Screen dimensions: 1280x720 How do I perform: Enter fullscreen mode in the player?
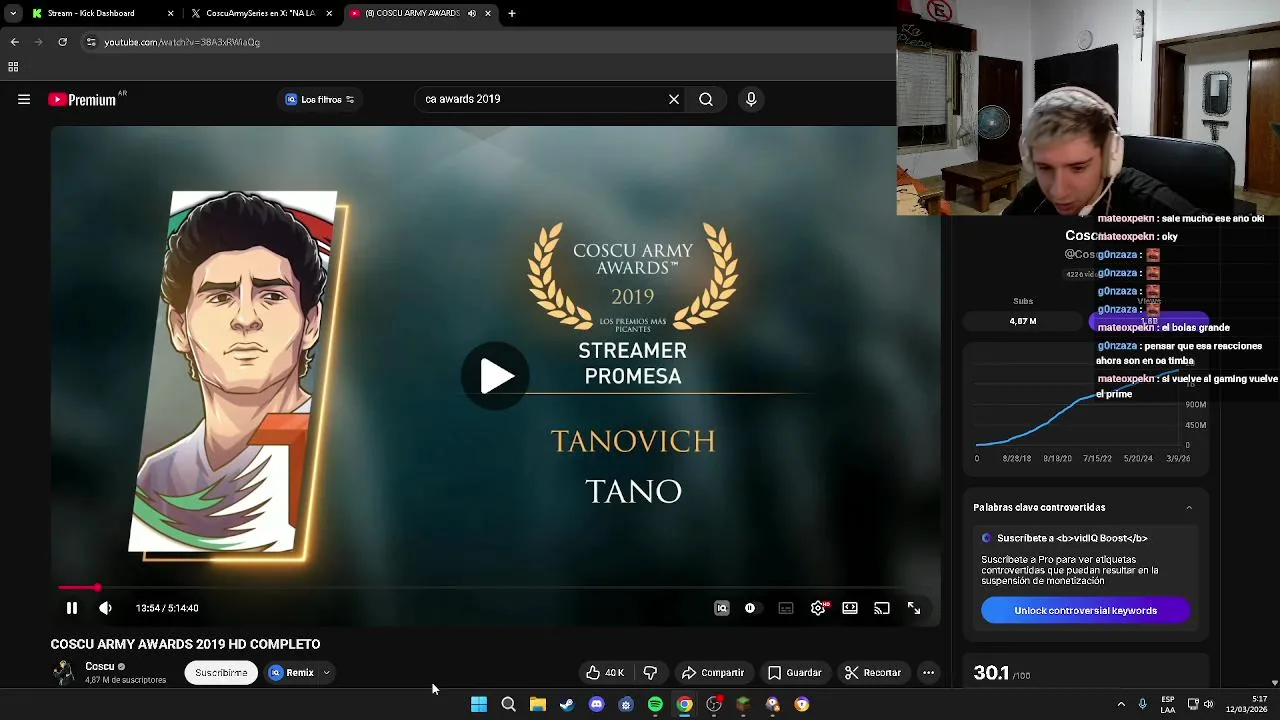point(914,608)
